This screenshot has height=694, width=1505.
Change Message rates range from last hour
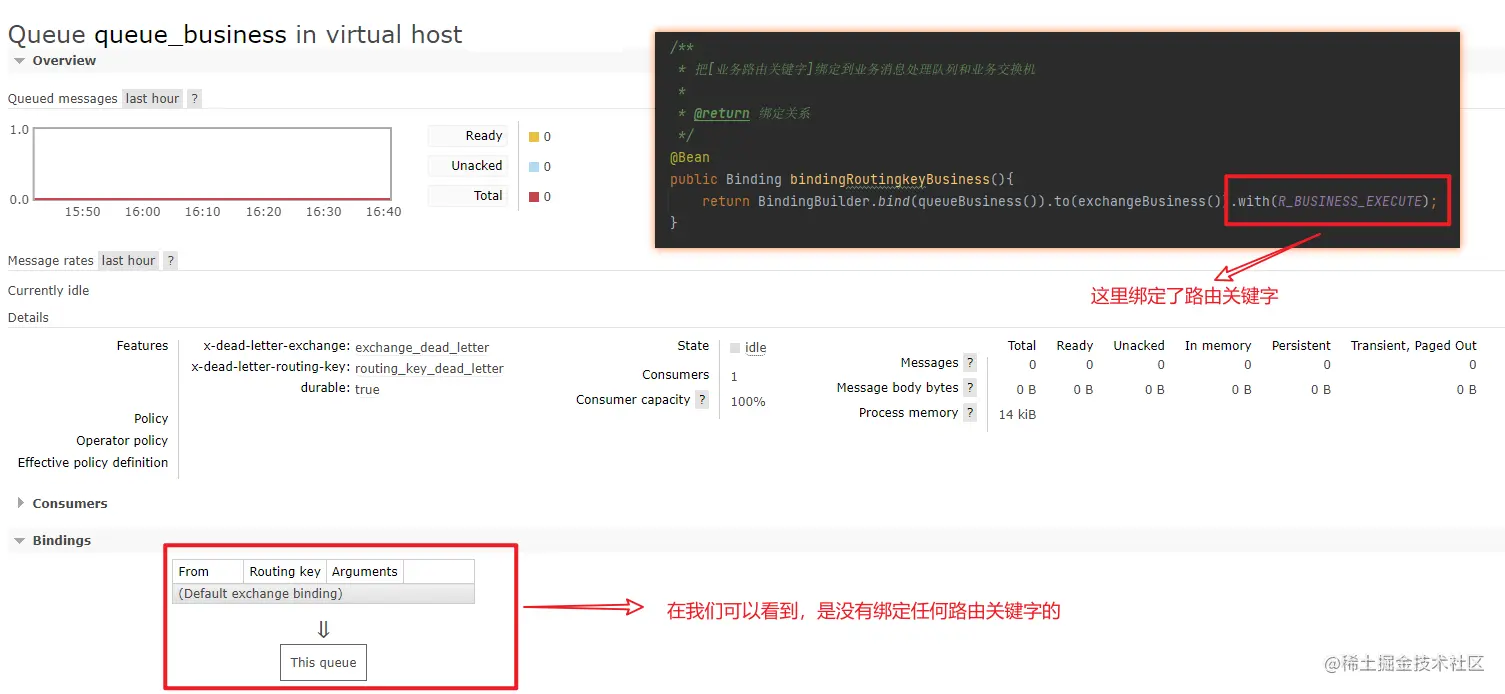(128, 261)
